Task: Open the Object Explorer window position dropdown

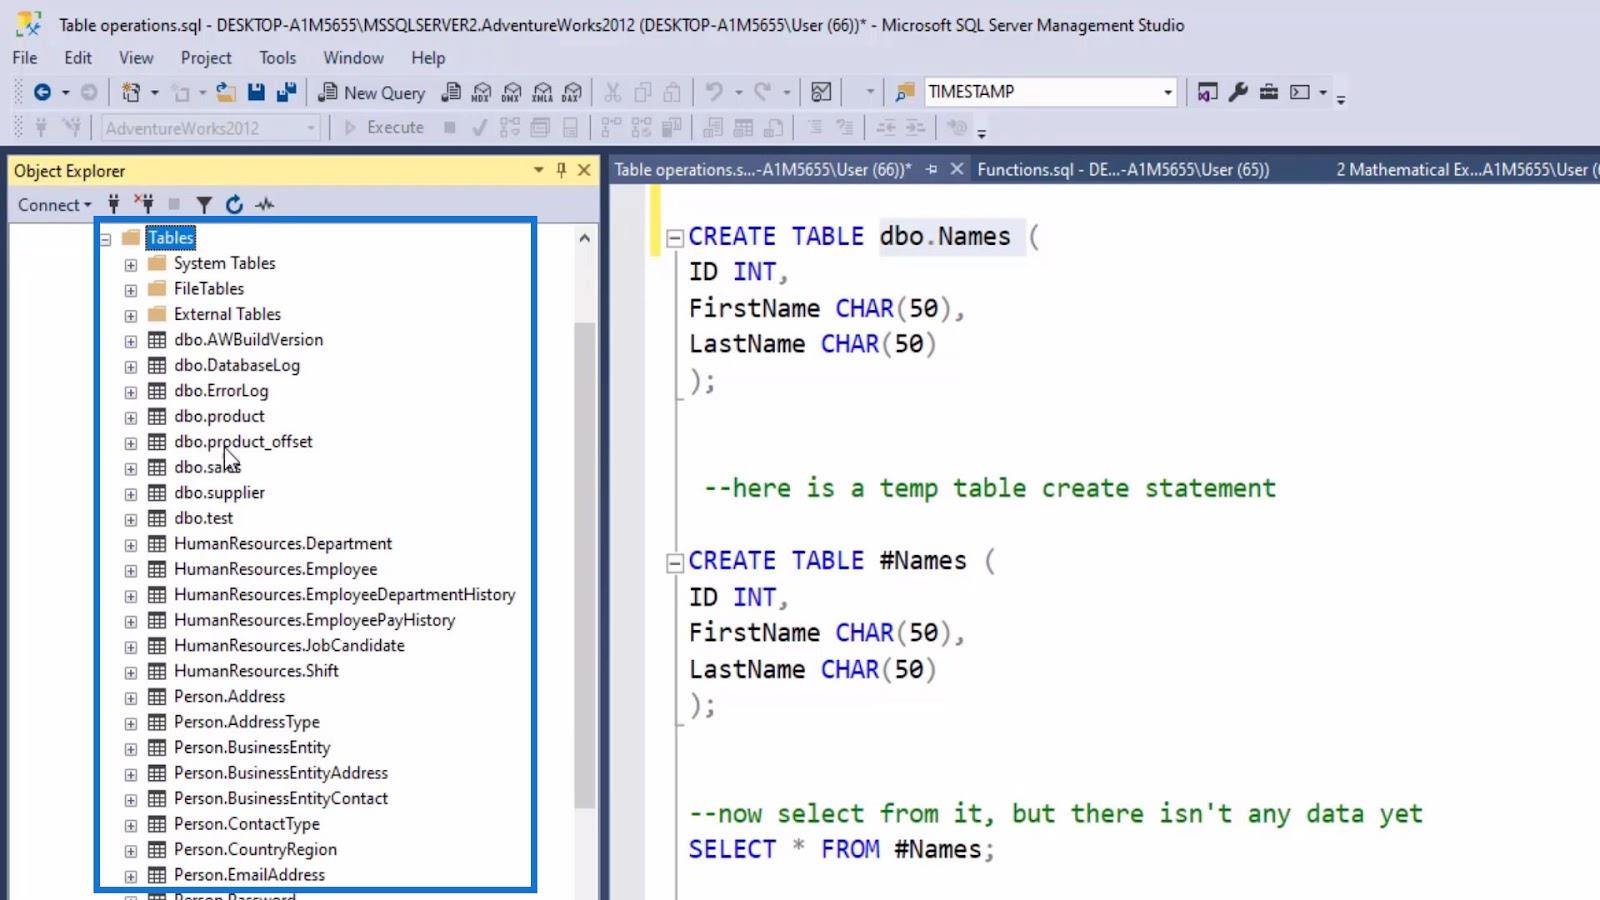Action: point(538,170)
